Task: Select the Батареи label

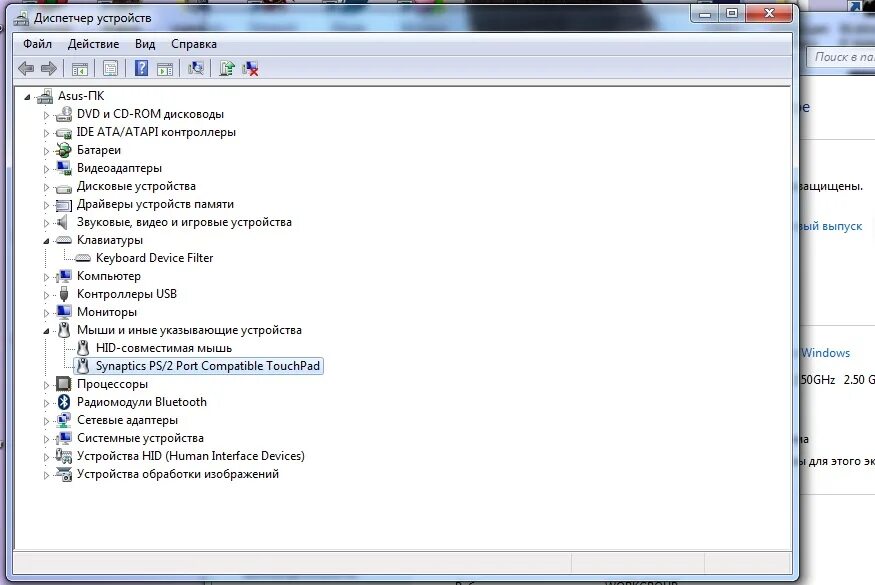Action: tap(99, 150)
